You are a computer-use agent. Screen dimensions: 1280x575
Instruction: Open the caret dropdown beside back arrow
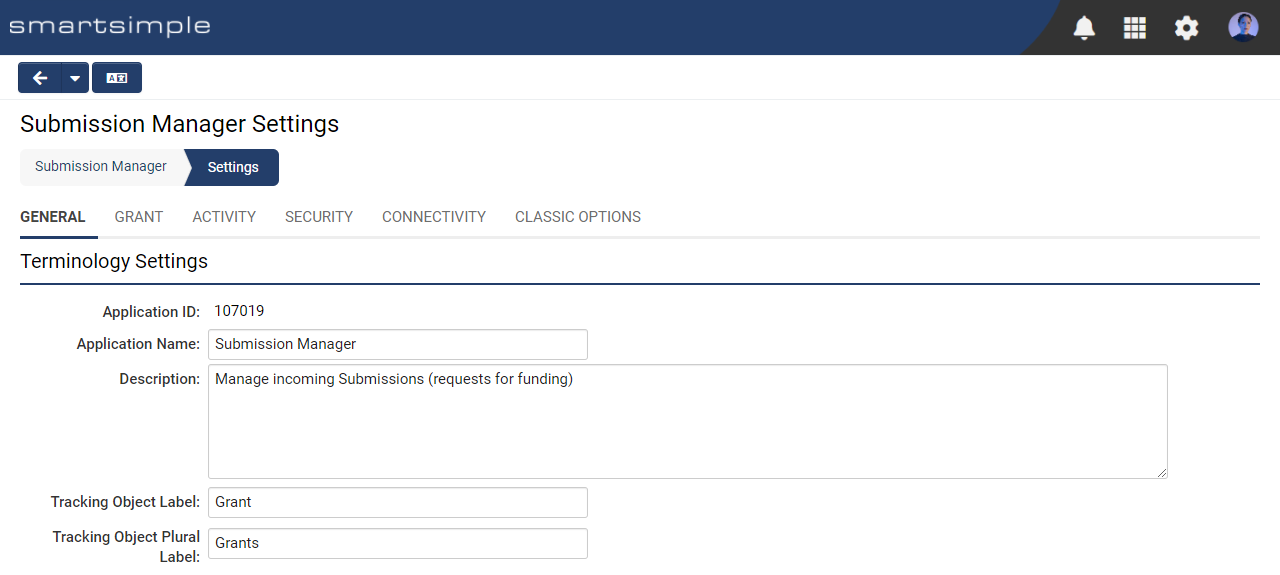[75, 78]
